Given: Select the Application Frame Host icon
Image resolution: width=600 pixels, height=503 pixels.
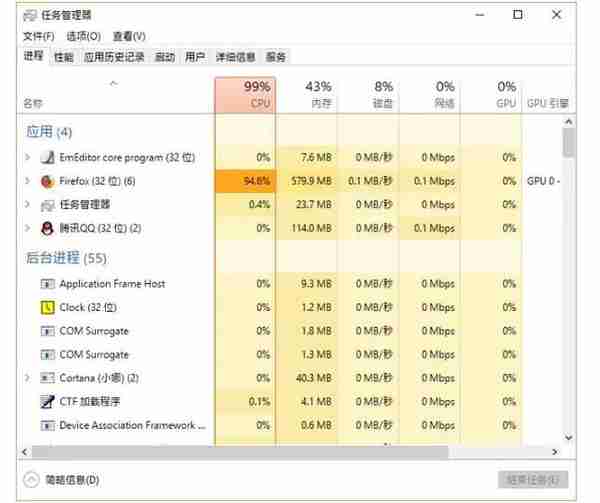Looking at the screenshot, I should pos(47,284).
